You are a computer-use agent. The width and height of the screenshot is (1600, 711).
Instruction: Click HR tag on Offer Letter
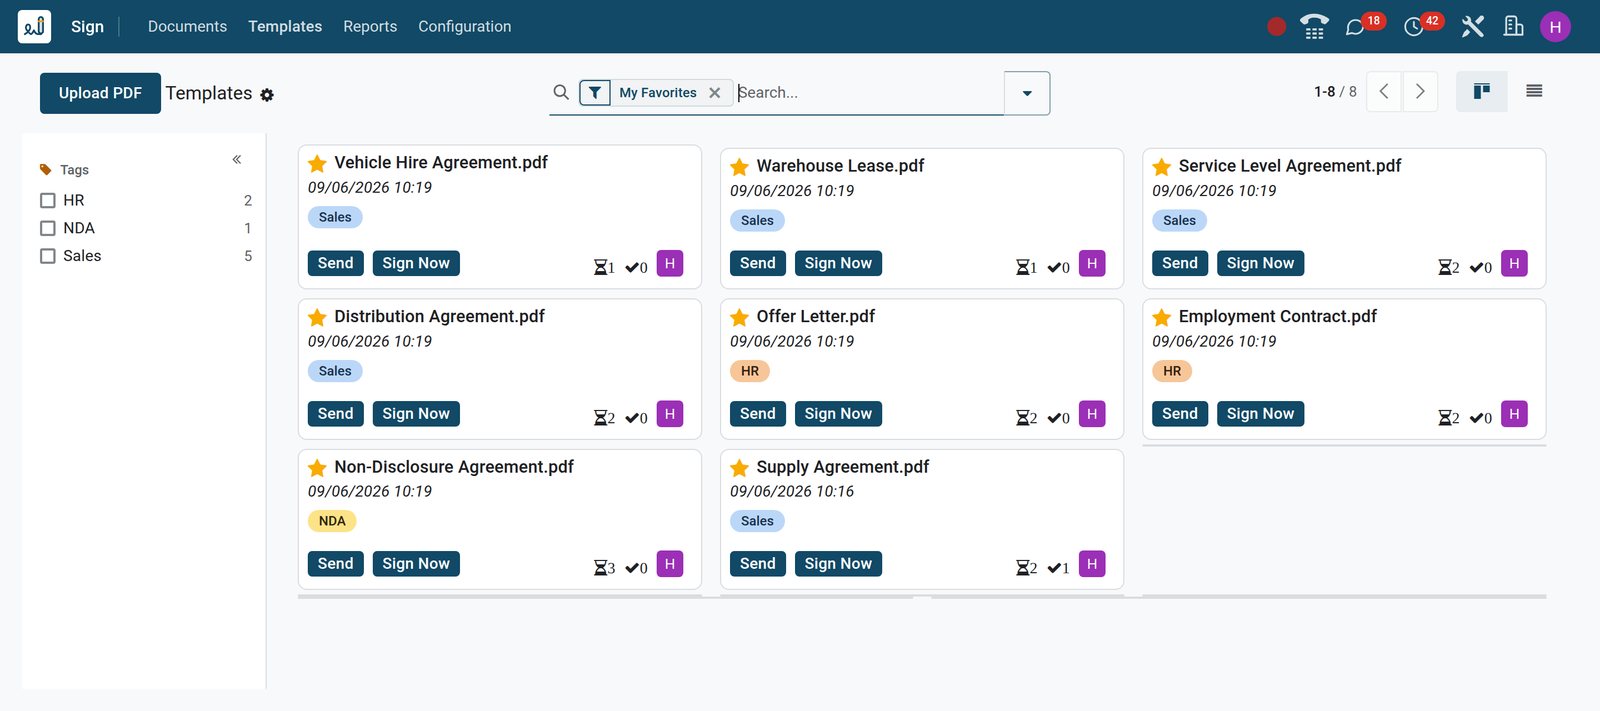pyautogui.click(x=750, y=371)
